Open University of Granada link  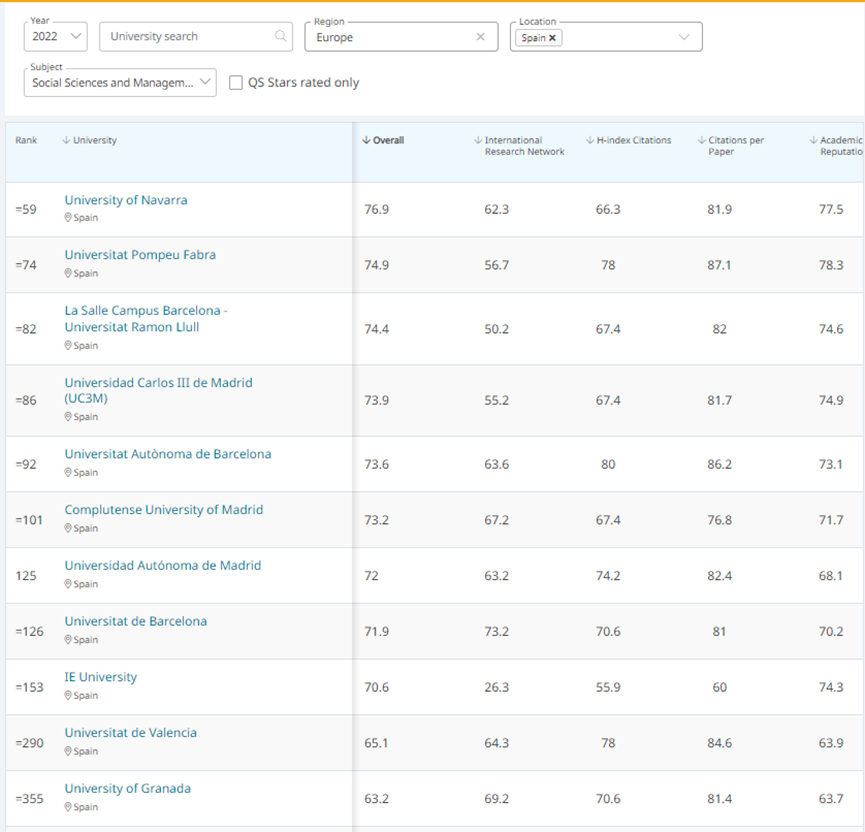[x=128, y=788]
